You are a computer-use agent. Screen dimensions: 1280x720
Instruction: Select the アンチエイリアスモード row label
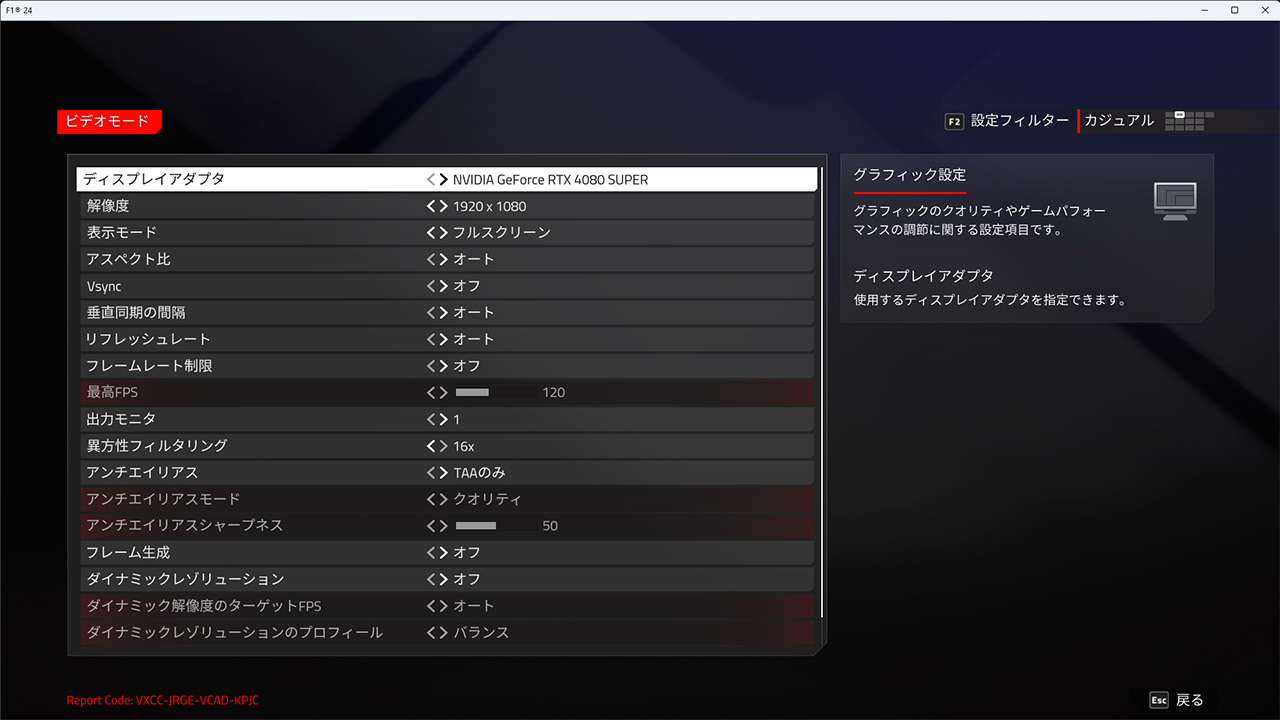pyautogui.click(x=164, y=499)
